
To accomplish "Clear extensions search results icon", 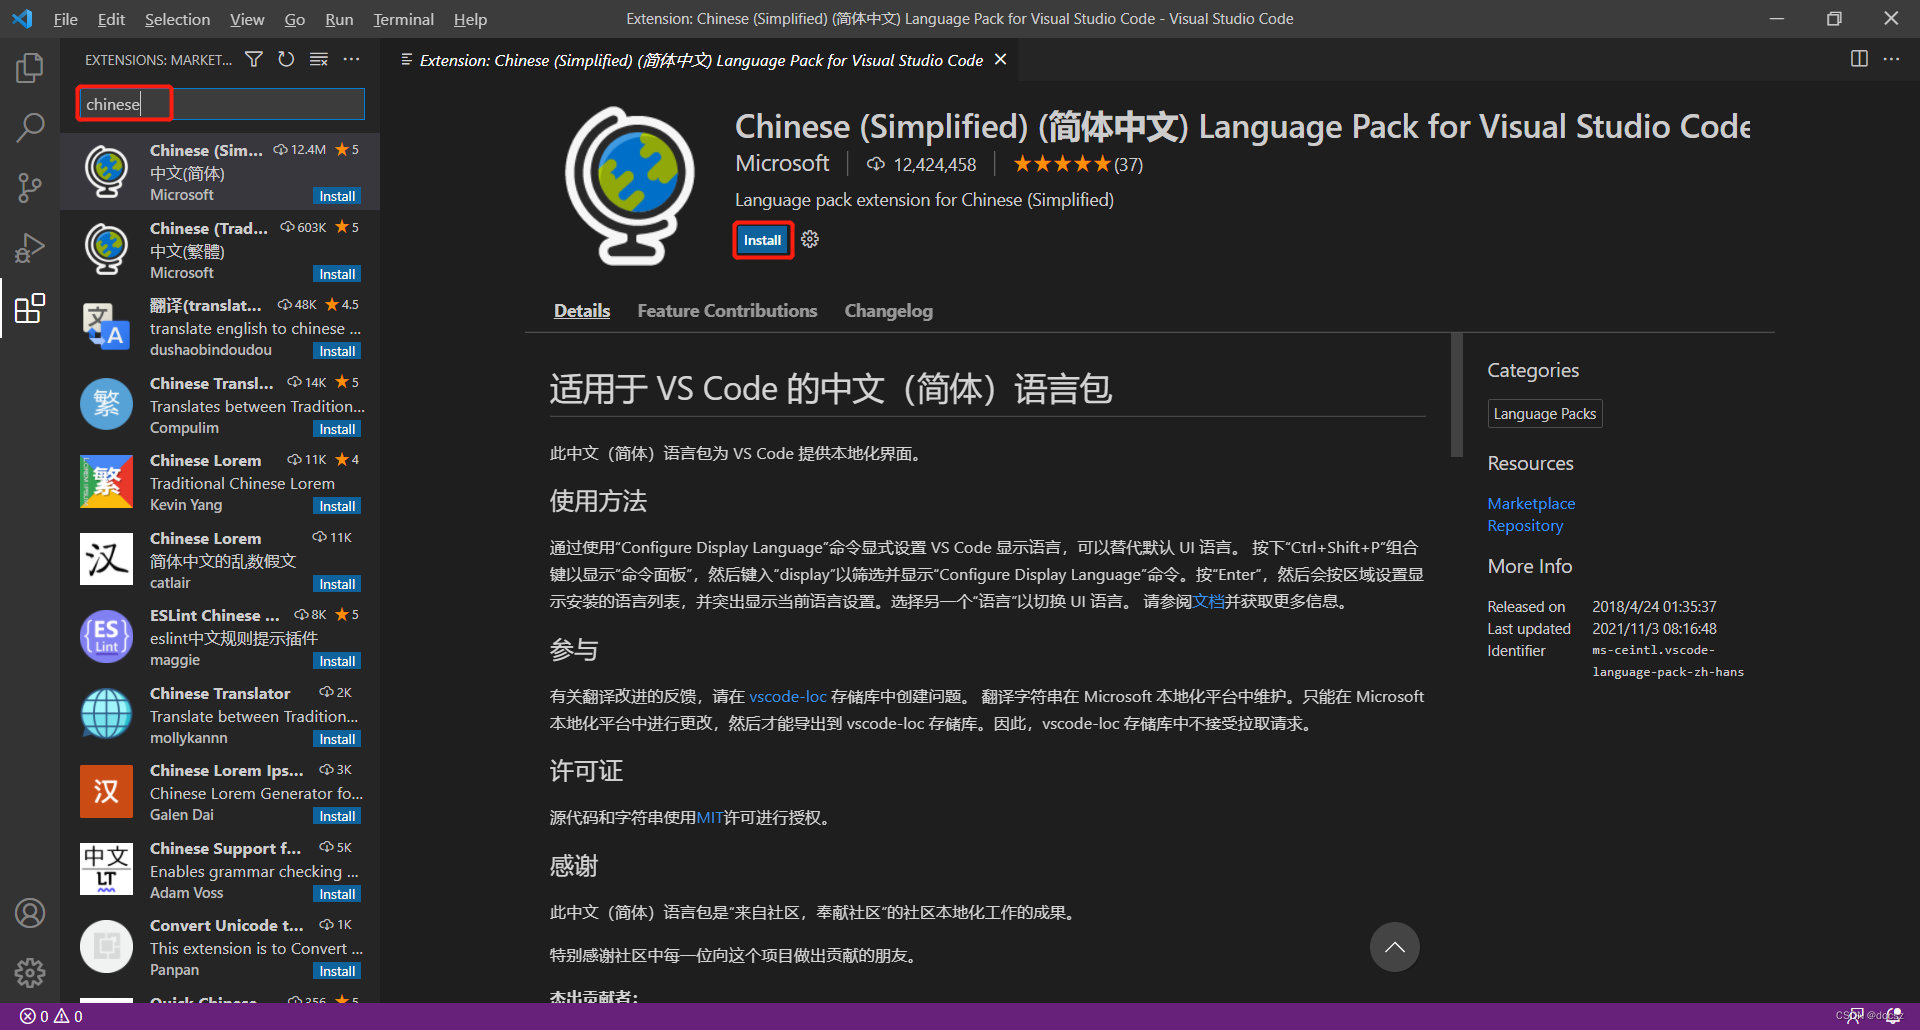I will click(x=319, y=60).
